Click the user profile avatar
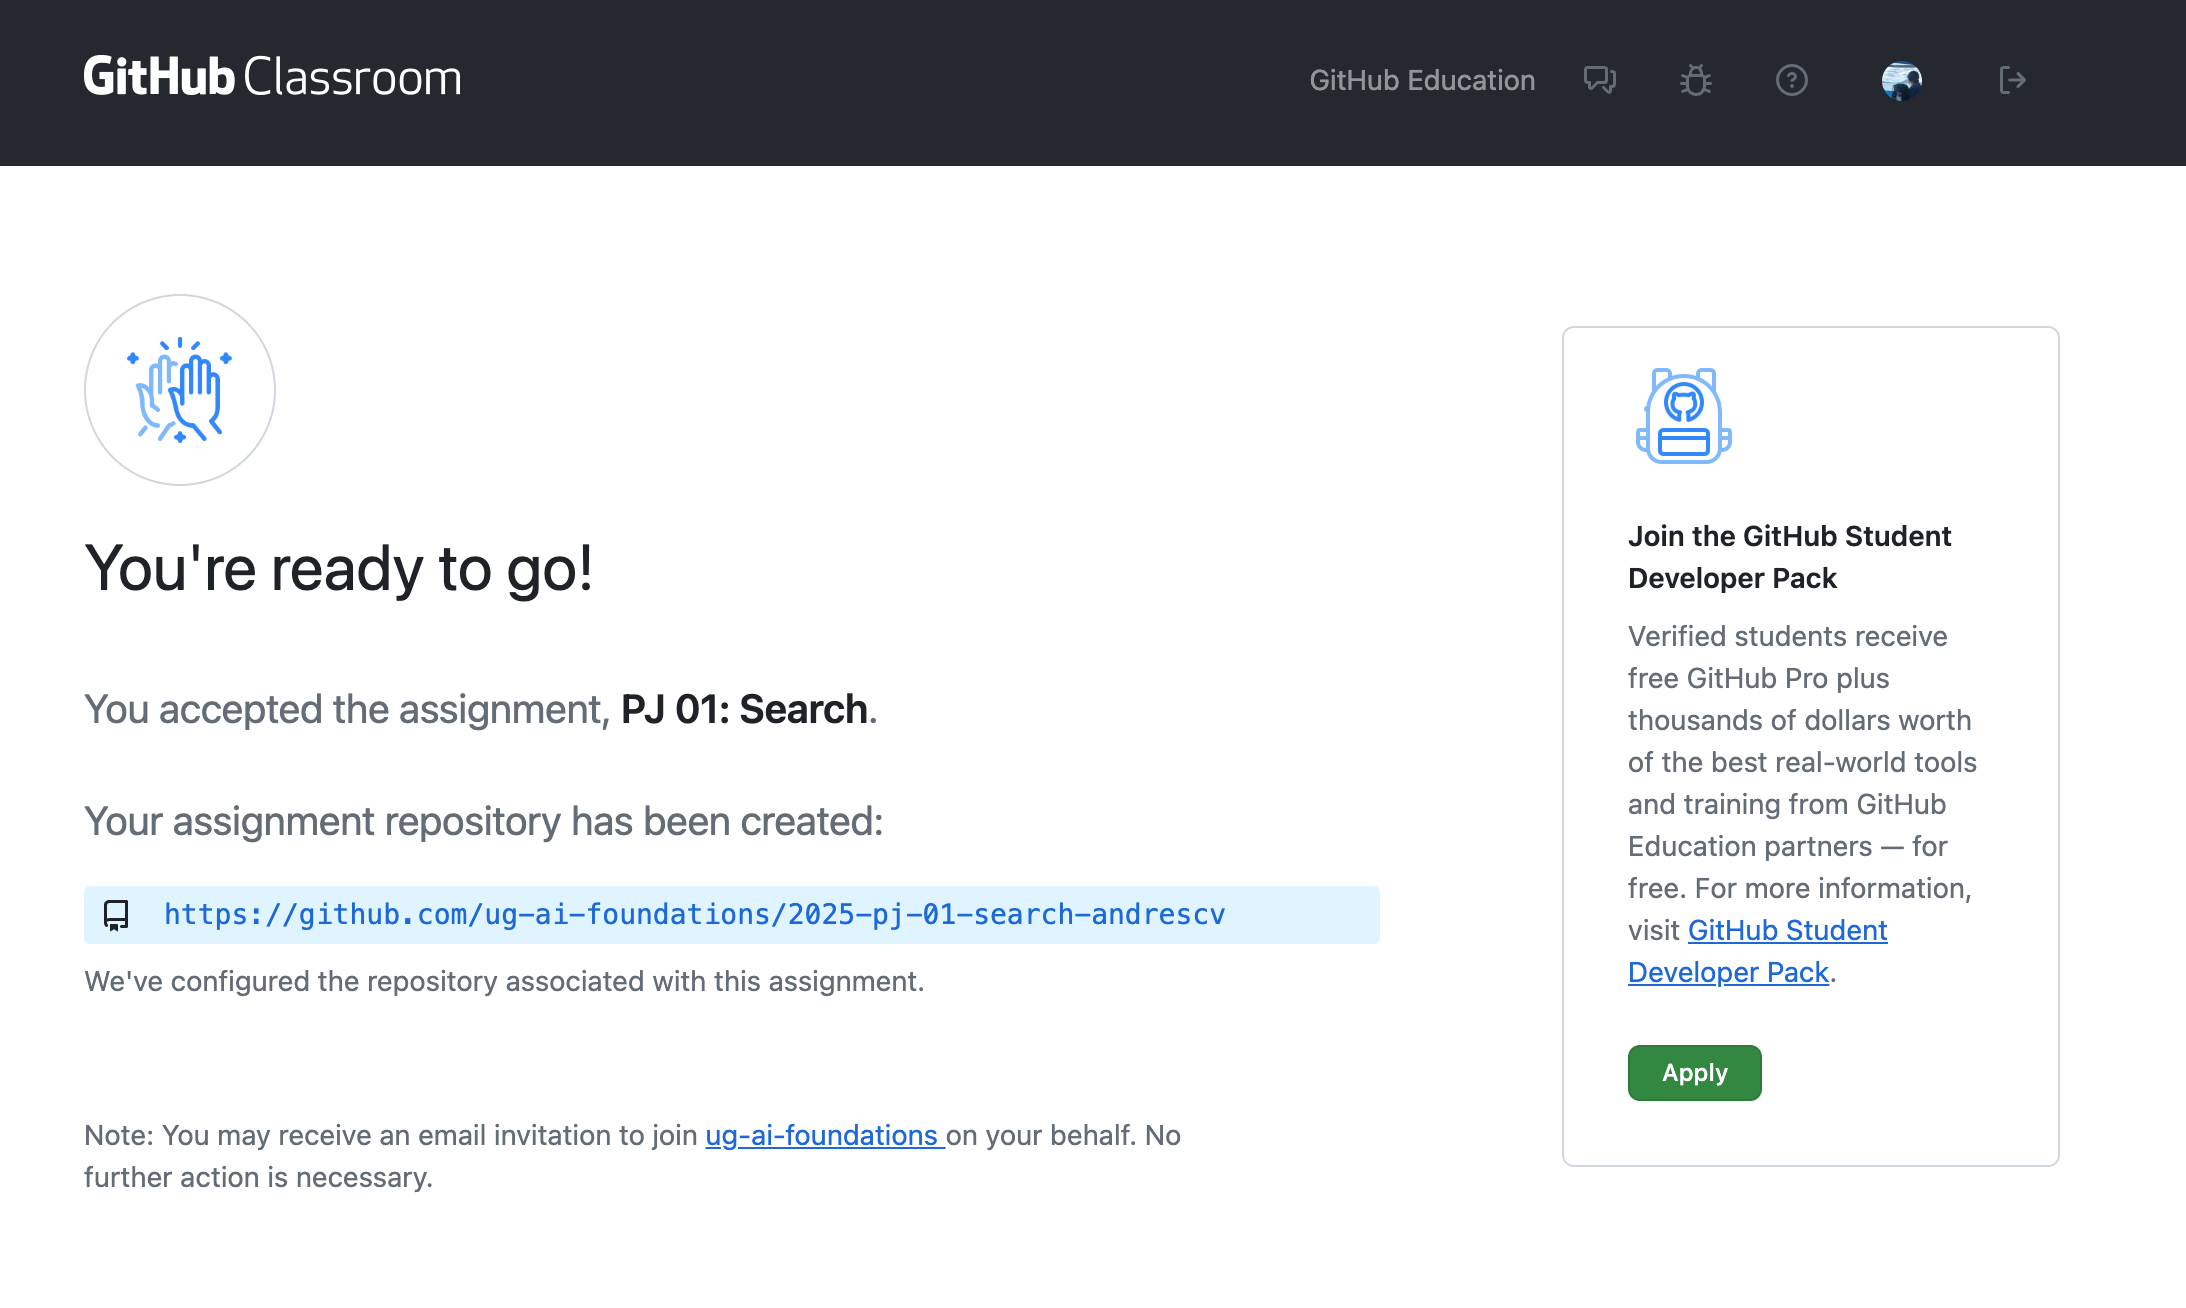Viewport: 2186px width, 1308px height. (1901, 80)
